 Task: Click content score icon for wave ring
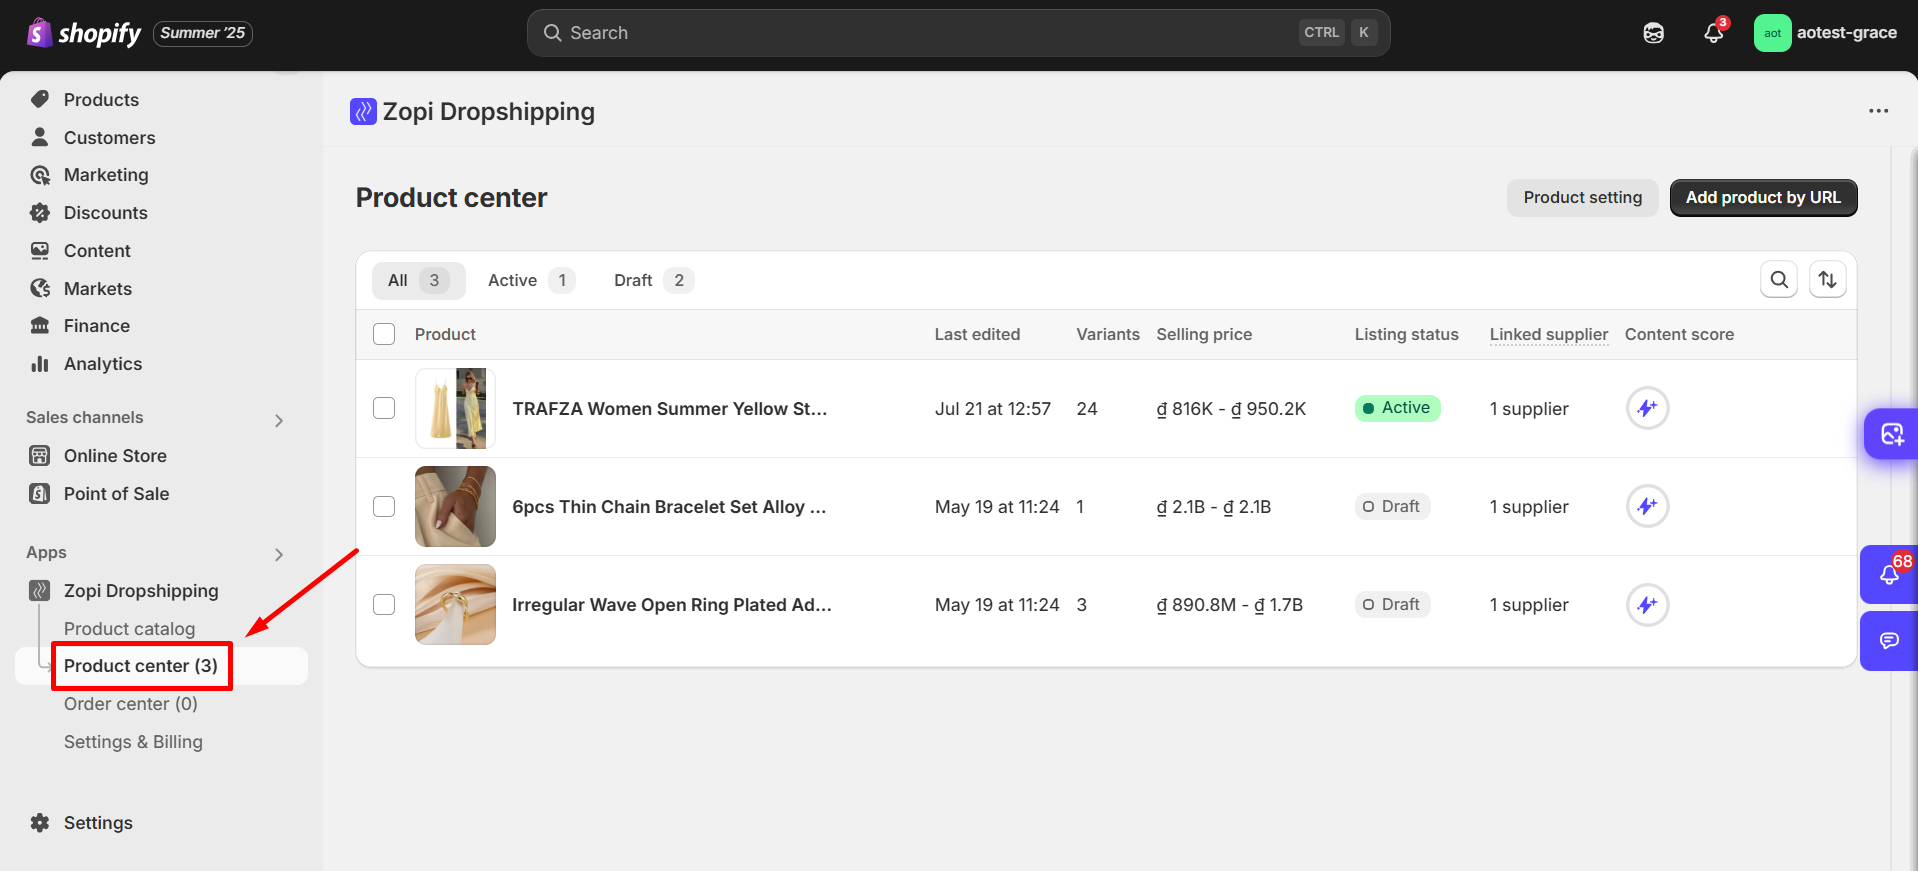click(x=1647, y=604)
